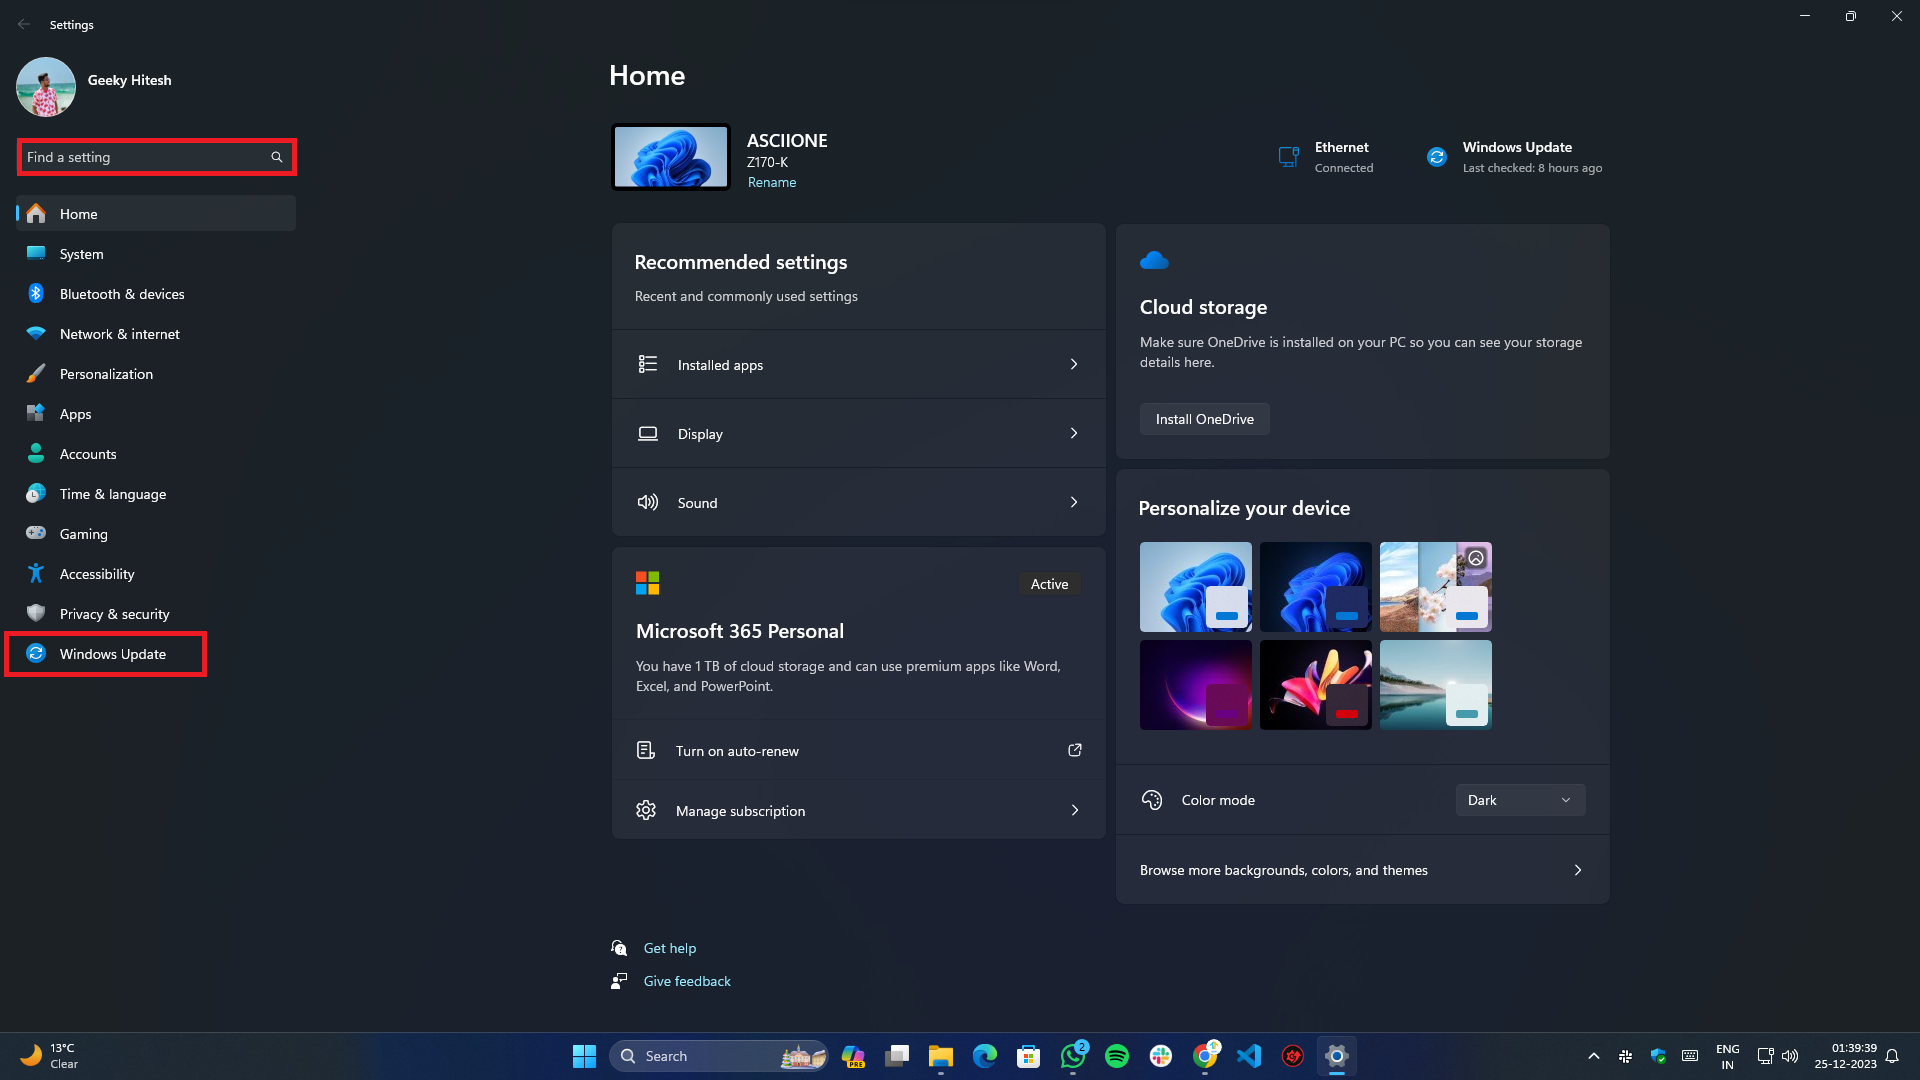Open the Color mode dropdown set to Dark
This screenshot has width=1920, height=1080.
point(1519,800)
